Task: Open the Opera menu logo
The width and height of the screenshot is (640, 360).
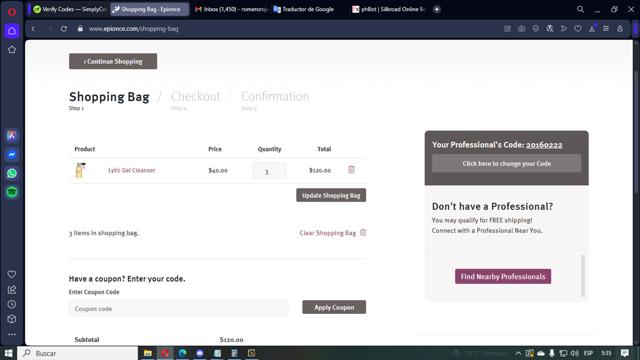Action: 12,11
